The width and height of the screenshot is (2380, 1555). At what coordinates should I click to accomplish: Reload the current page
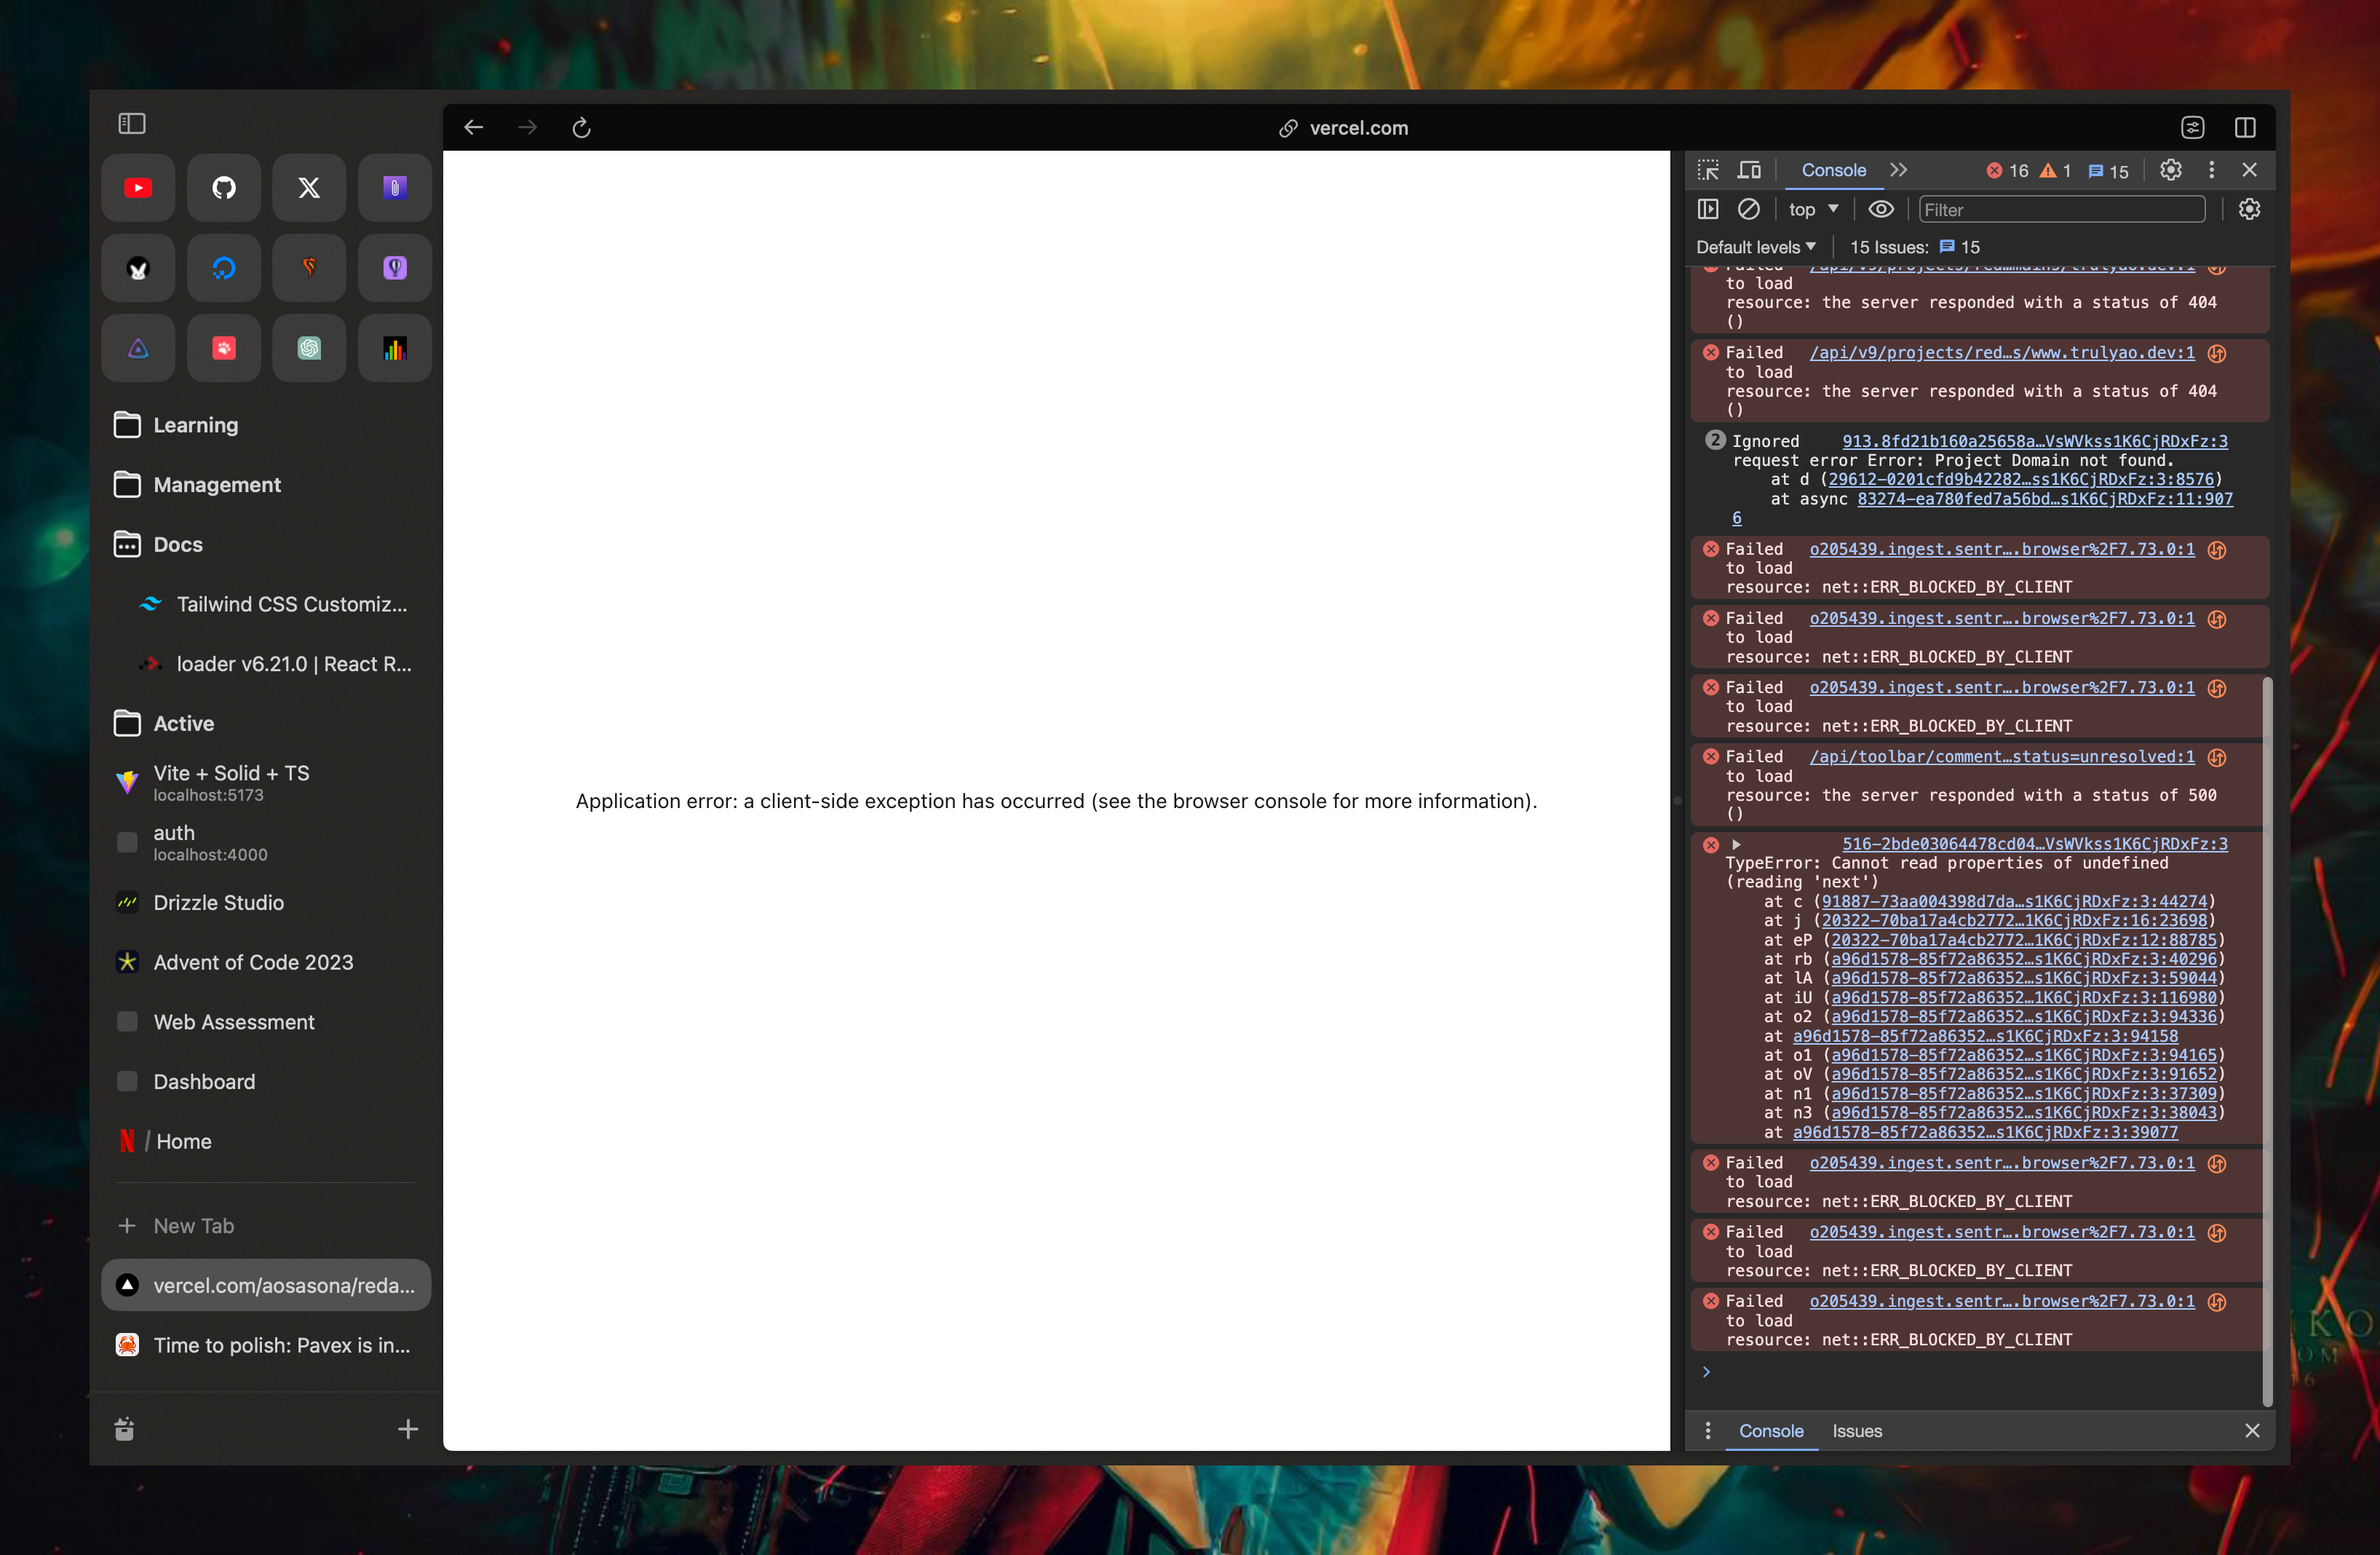(581, 128)
